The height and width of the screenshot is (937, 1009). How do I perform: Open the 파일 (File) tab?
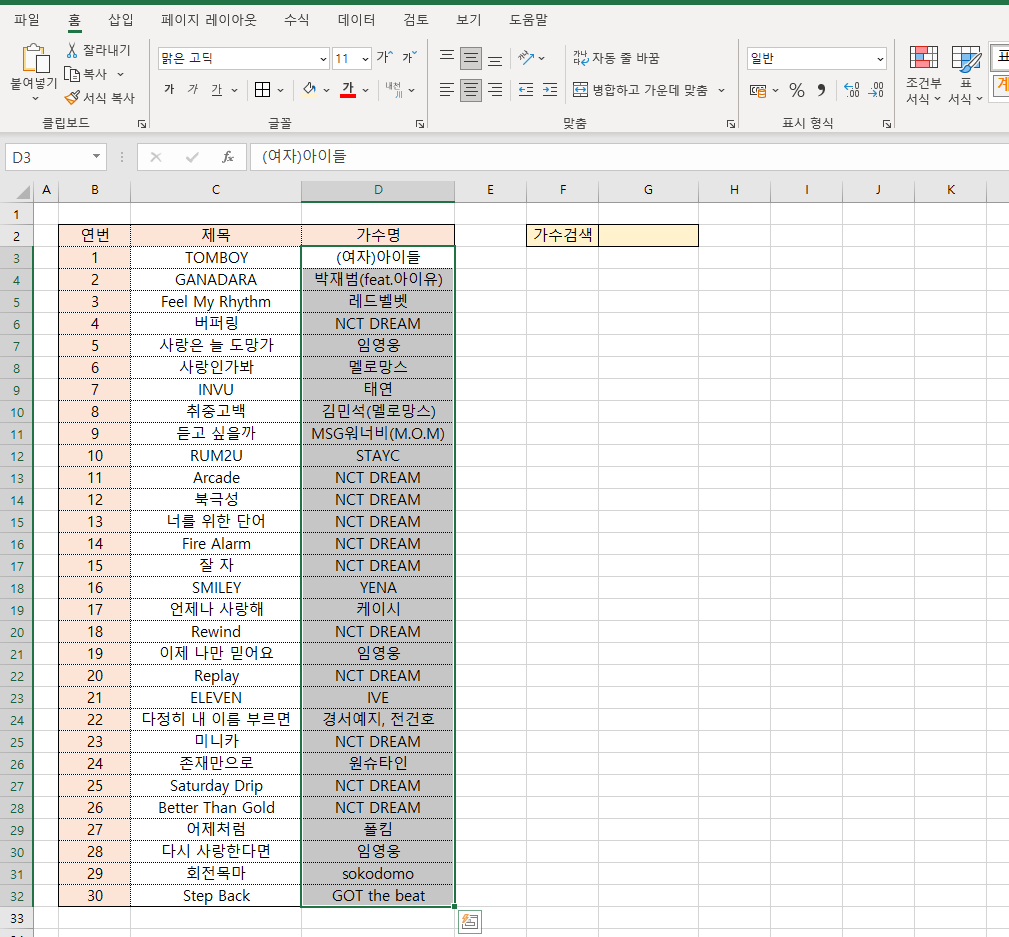click(x=27, y=20)
